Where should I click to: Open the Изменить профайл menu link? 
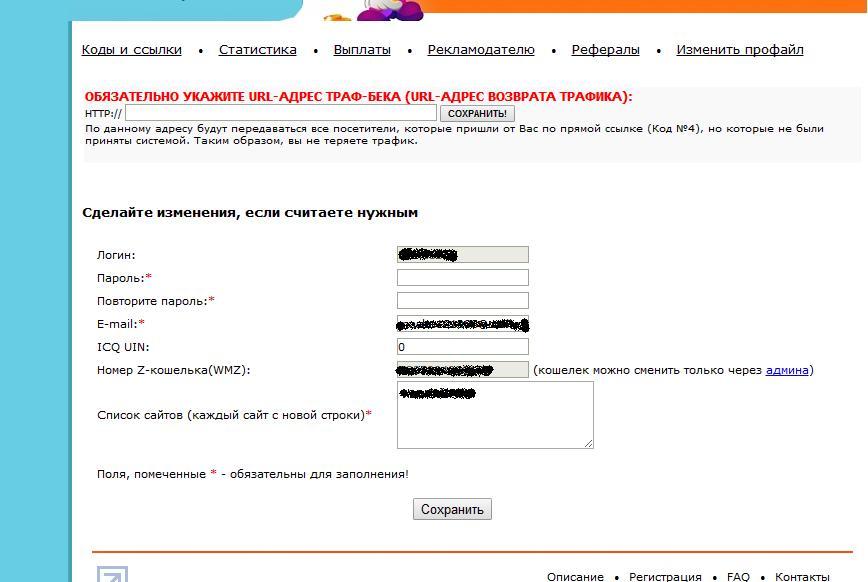[740, 50]
